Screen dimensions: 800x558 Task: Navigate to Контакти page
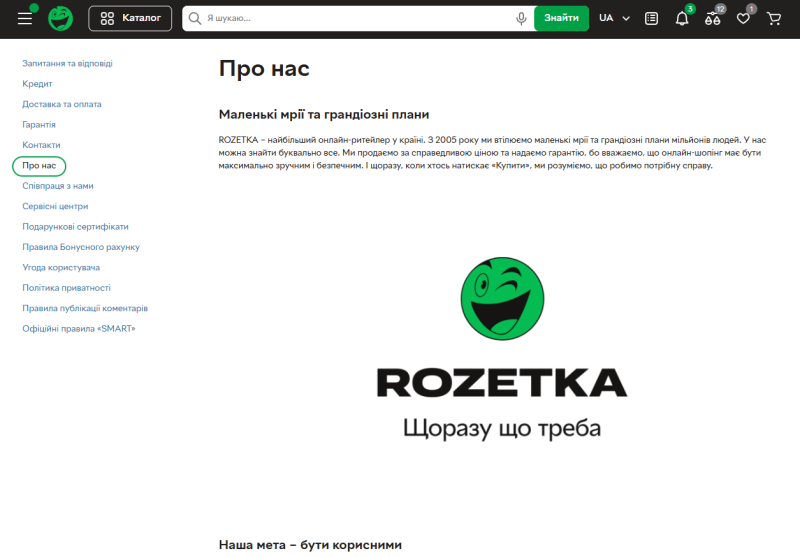pyautogui.click(x=41, y=145)
